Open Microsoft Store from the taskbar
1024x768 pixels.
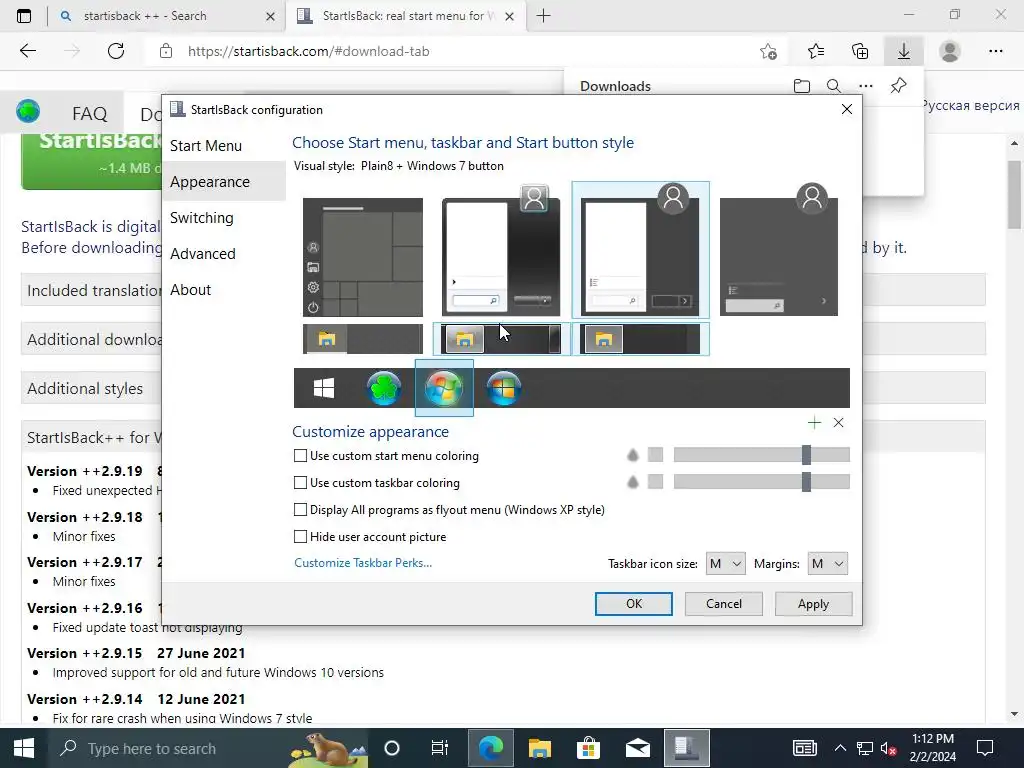point(588,748)
